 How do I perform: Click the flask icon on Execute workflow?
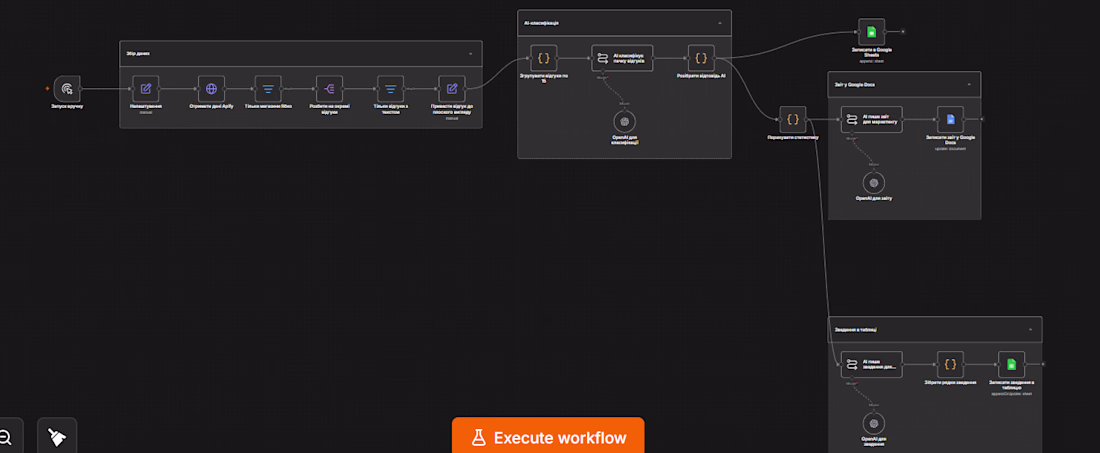(x=478, y=438)
